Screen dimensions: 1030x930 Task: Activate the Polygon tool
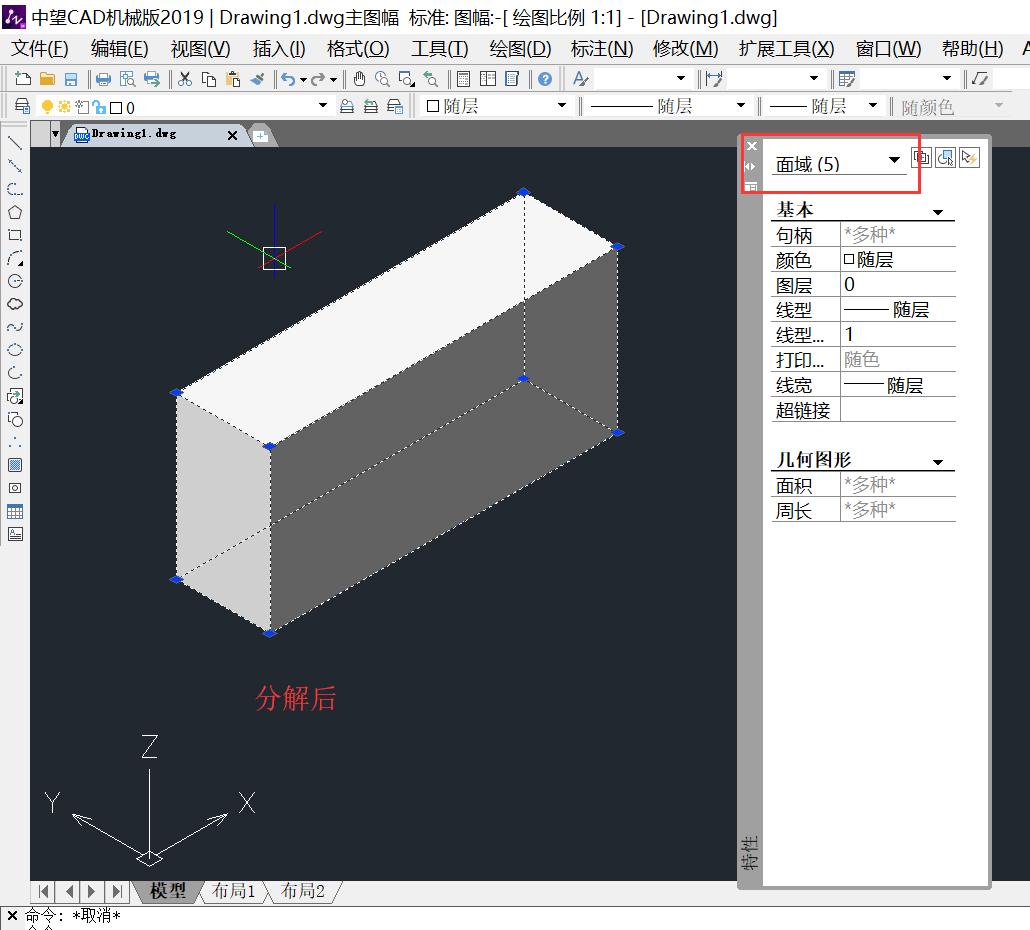pos(14,212)
